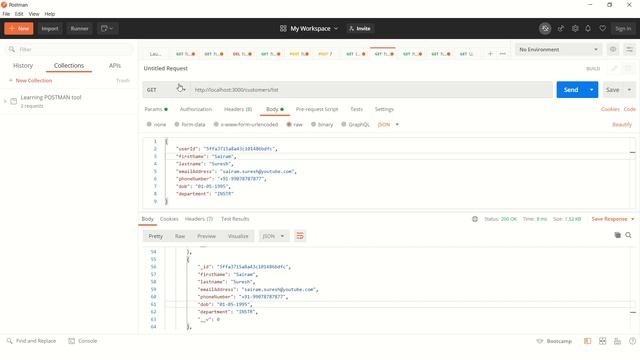This screenshot has height=360, width=640.
Task: Open the Params request tab
Action: click(156, 109)
